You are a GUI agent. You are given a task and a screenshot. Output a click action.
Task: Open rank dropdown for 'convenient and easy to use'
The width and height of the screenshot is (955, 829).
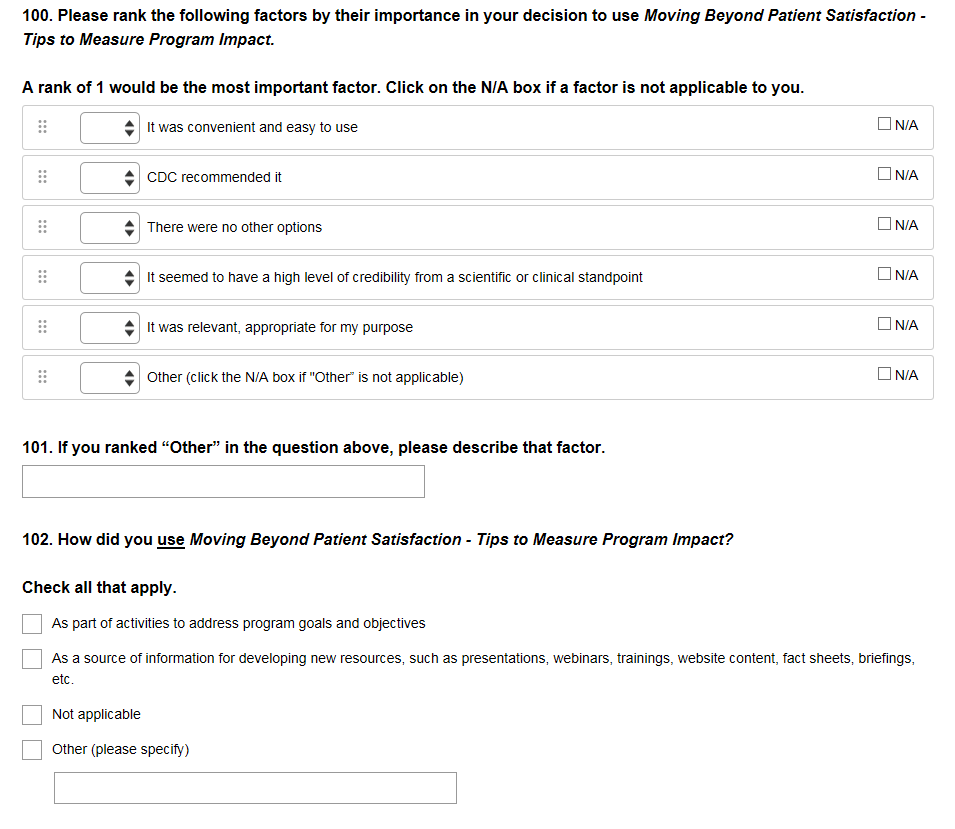110,127
